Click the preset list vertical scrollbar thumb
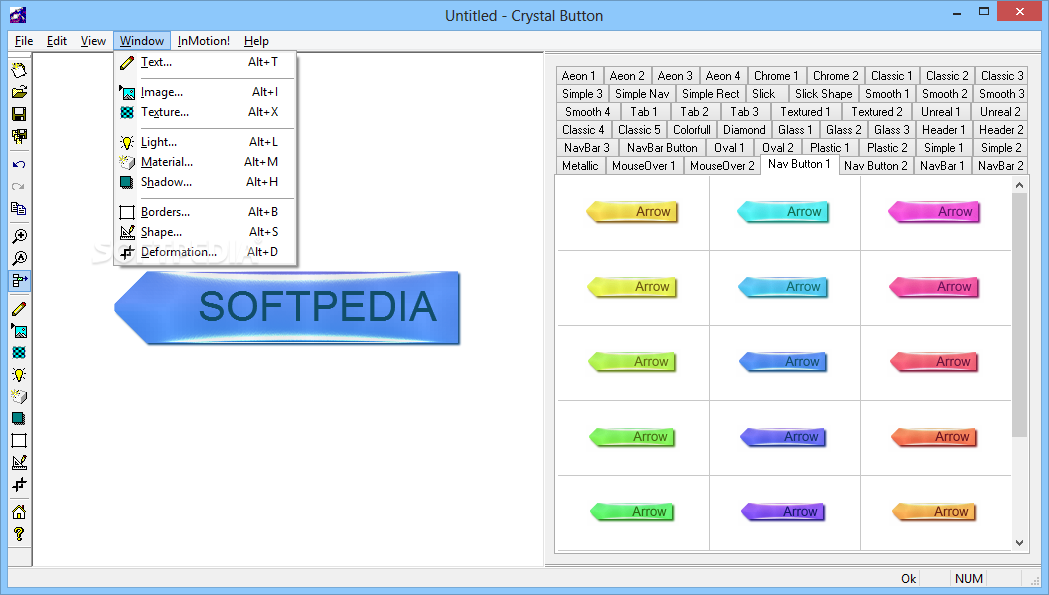Screen dimensions: 1049x595 [1019, 315]
